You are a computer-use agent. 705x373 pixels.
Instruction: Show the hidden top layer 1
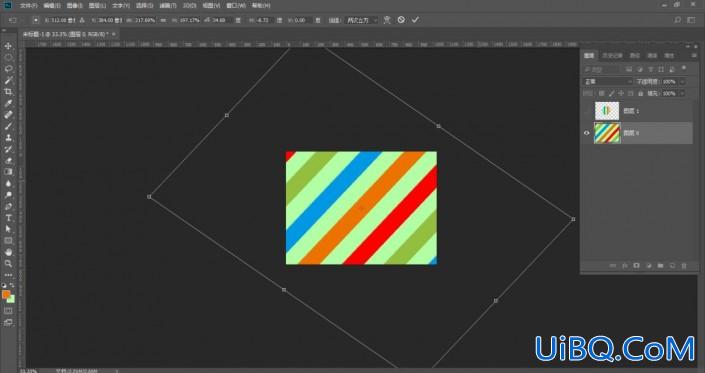586,111
